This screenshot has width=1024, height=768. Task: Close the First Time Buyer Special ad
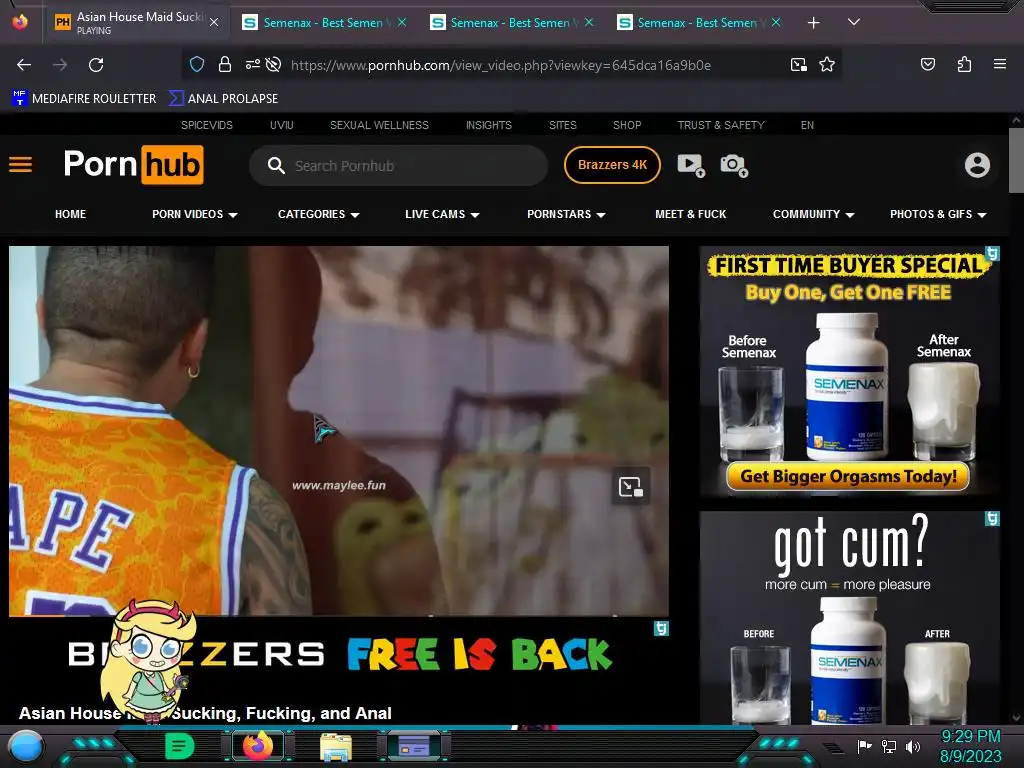click(992, 253)
